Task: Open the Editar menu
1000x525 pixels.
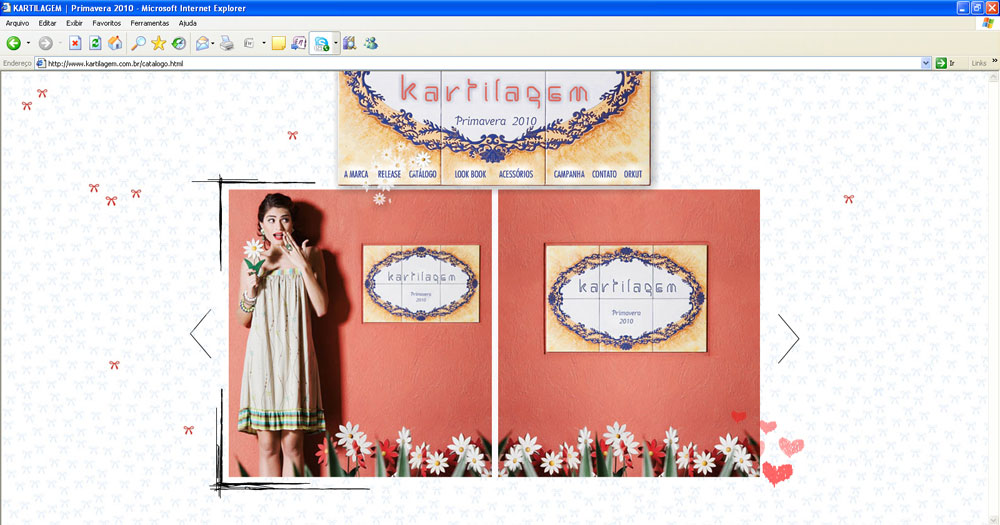Action: [x=47, y=23]
